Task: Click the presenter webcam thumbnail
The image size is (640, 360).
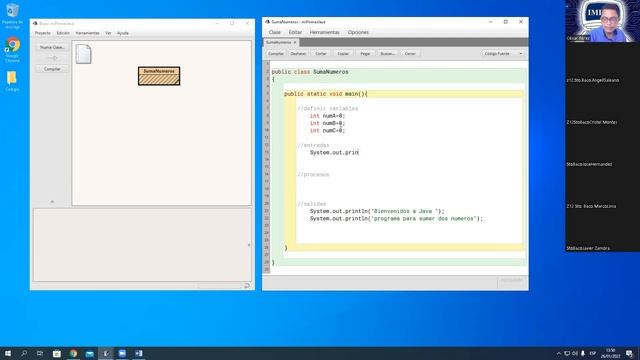Action: point(602,21)
